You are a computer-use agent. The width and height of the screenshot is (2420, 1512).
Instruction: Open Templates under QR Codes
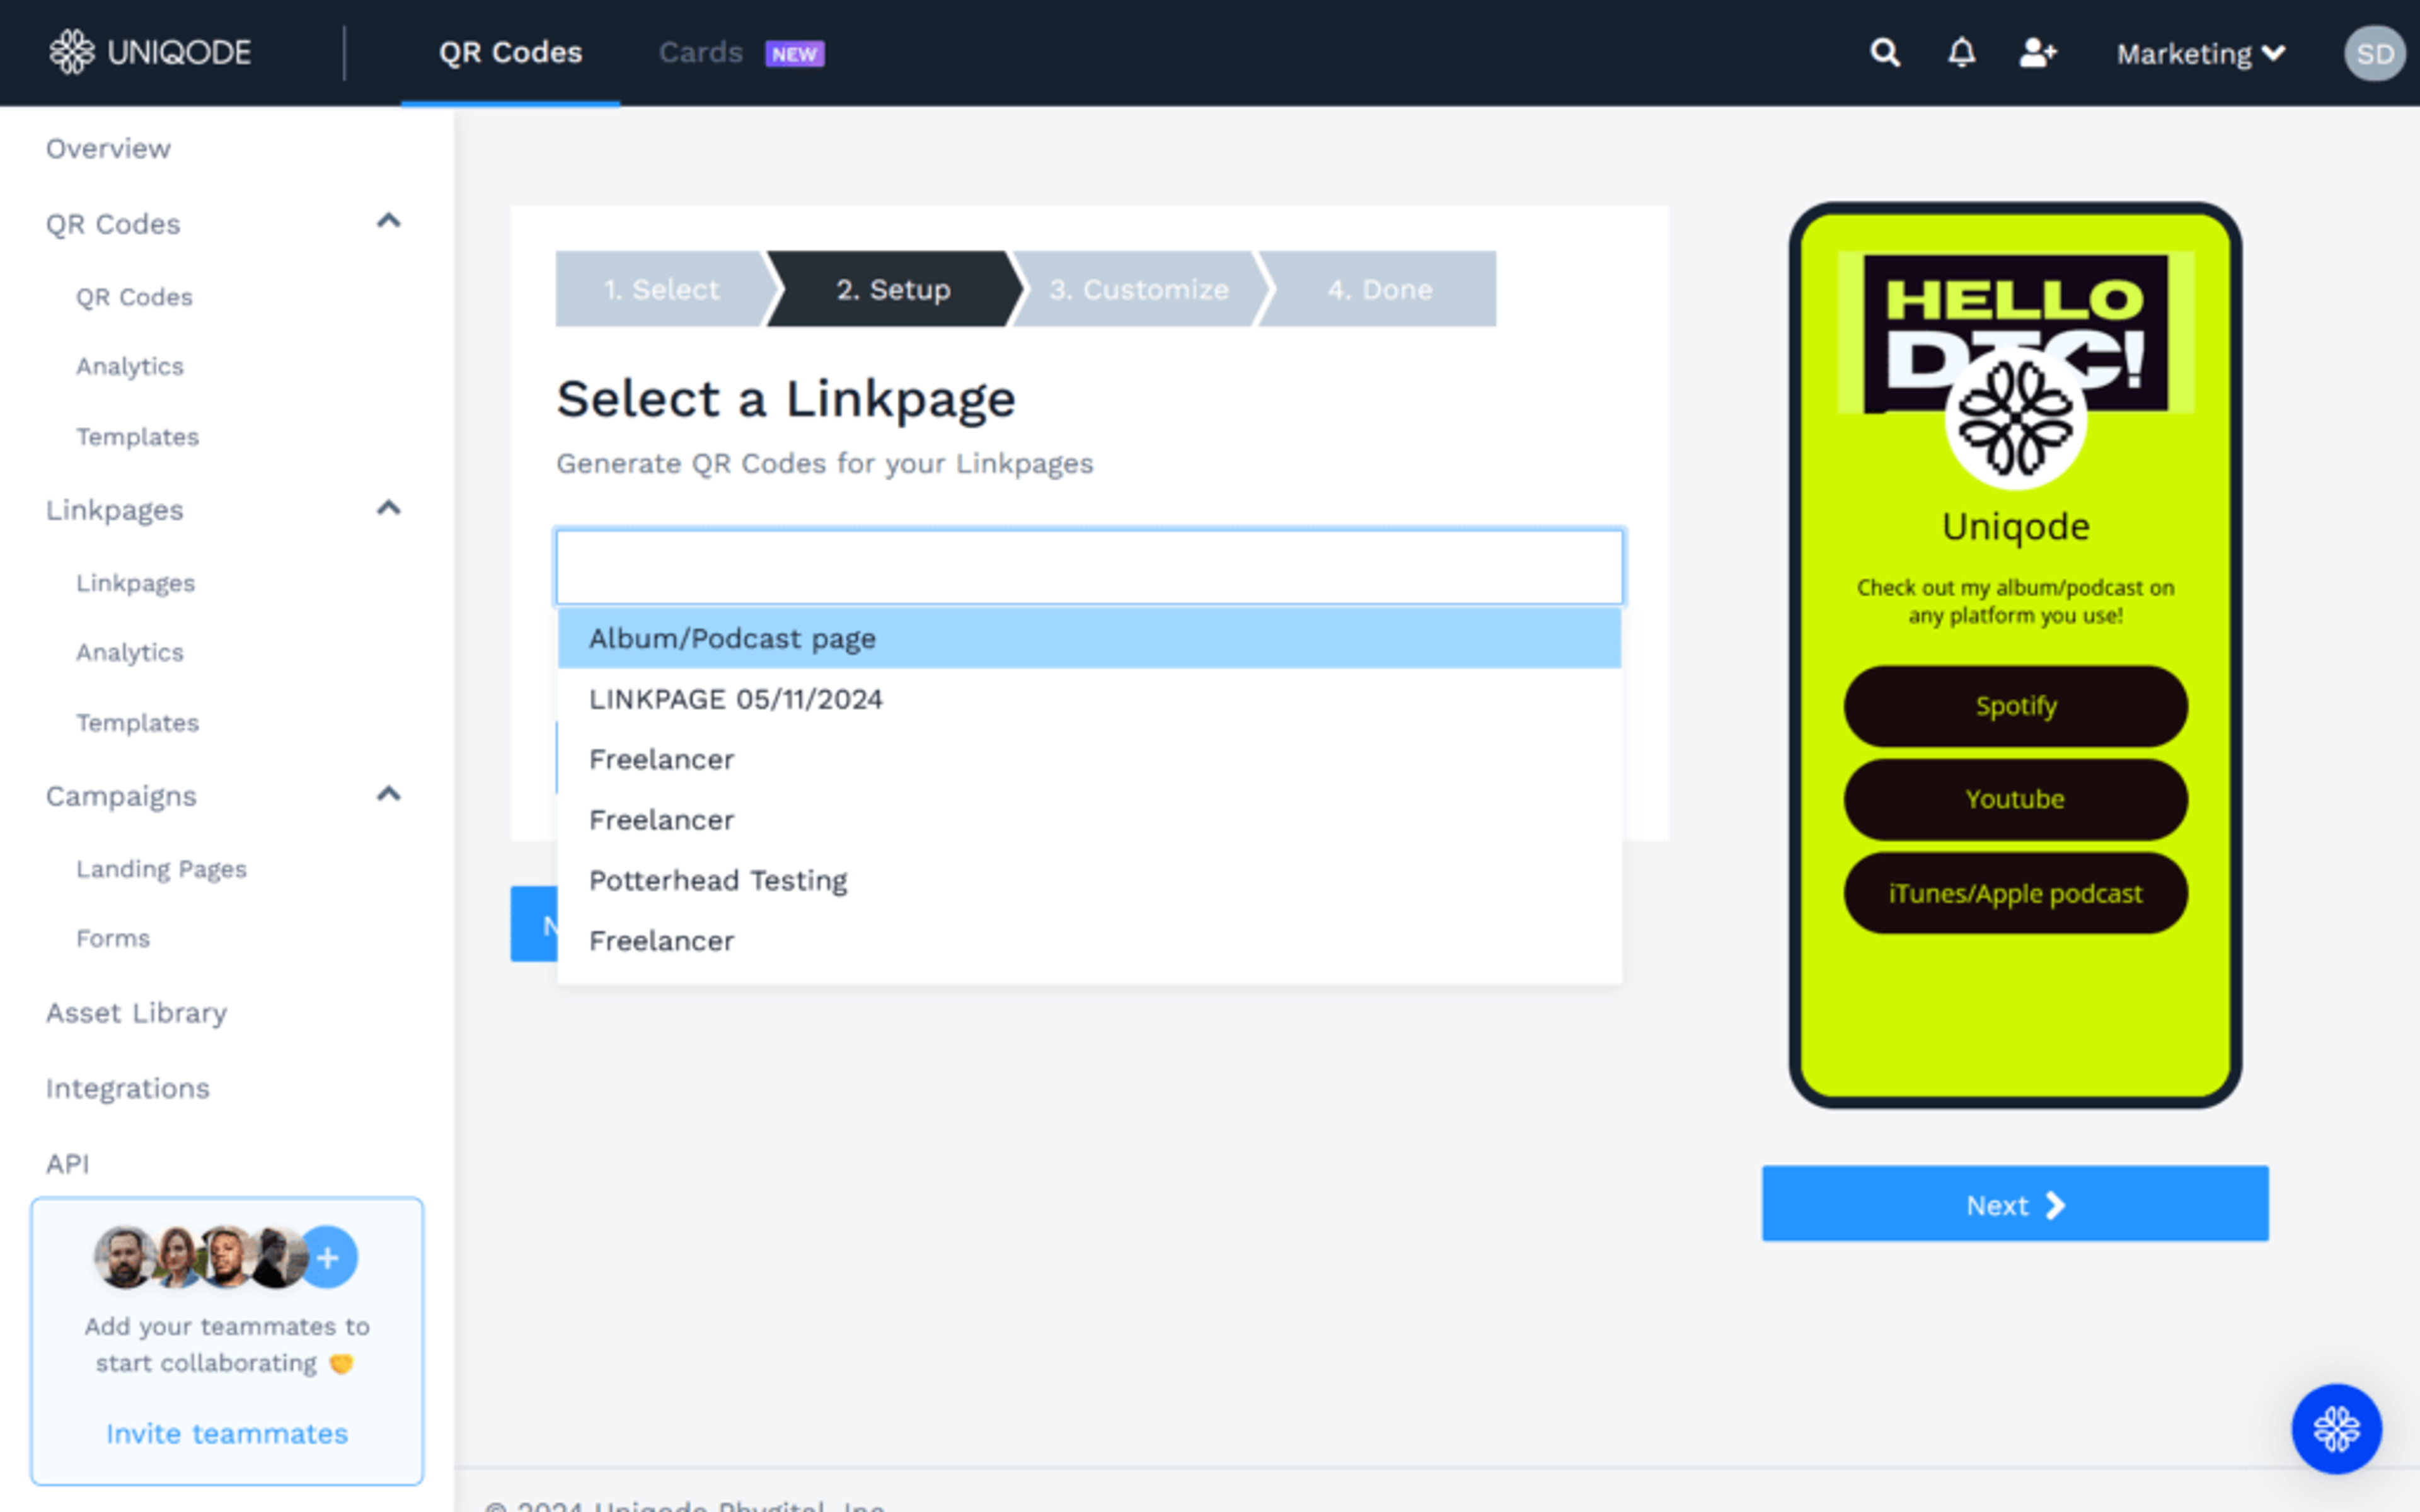137,437
